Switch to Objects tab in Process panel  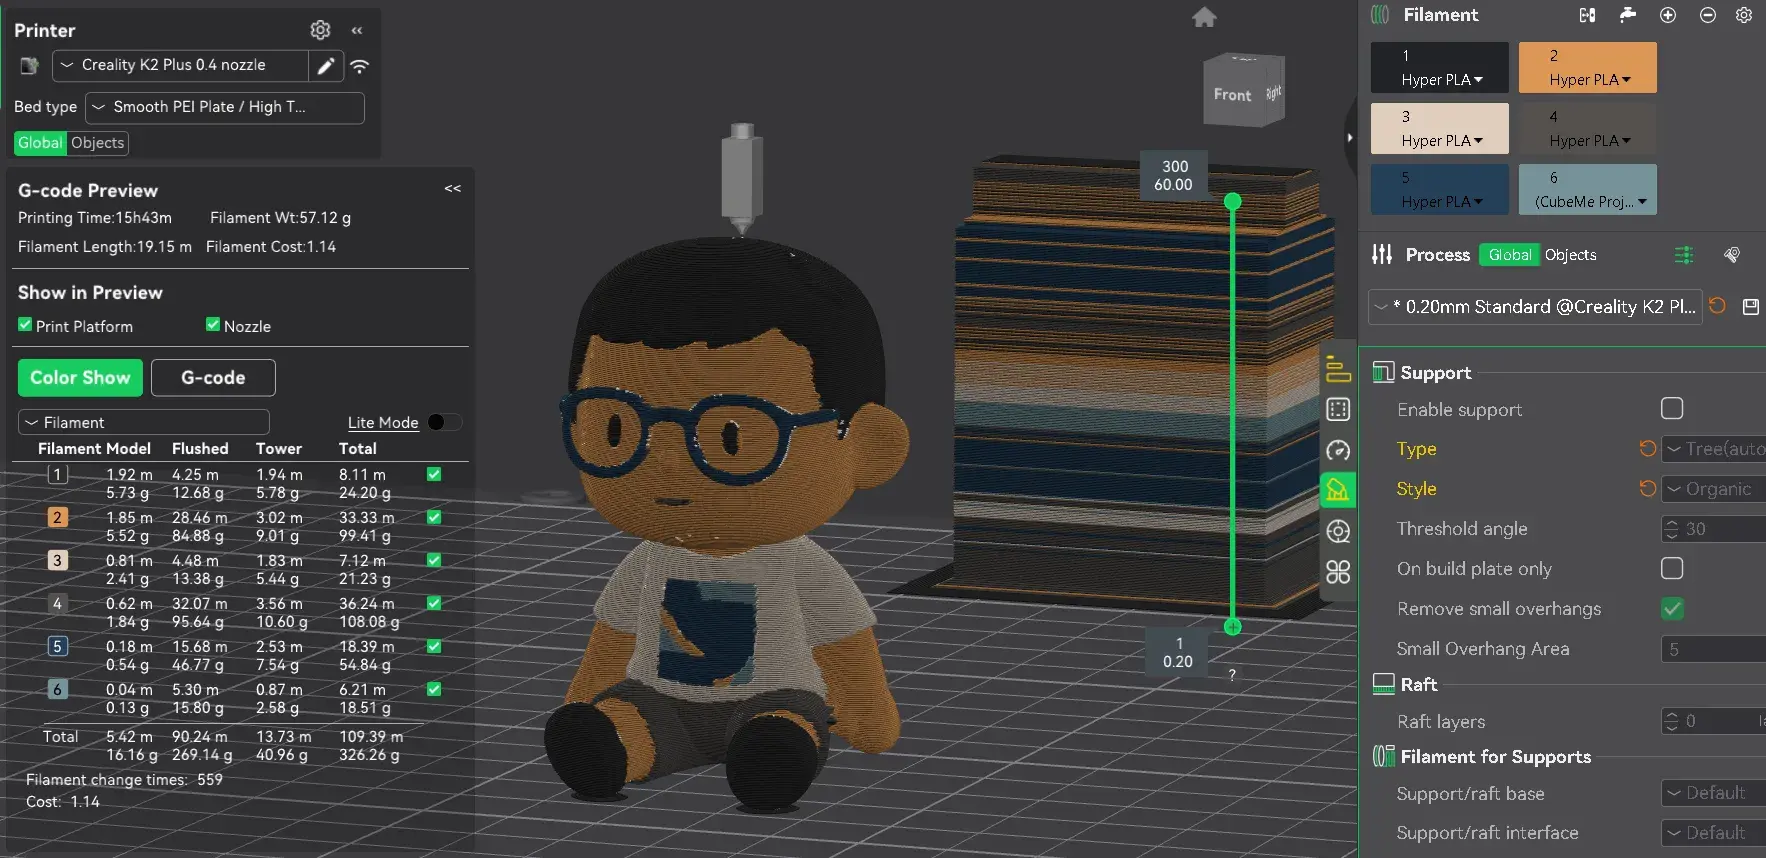pos(1570,255)
